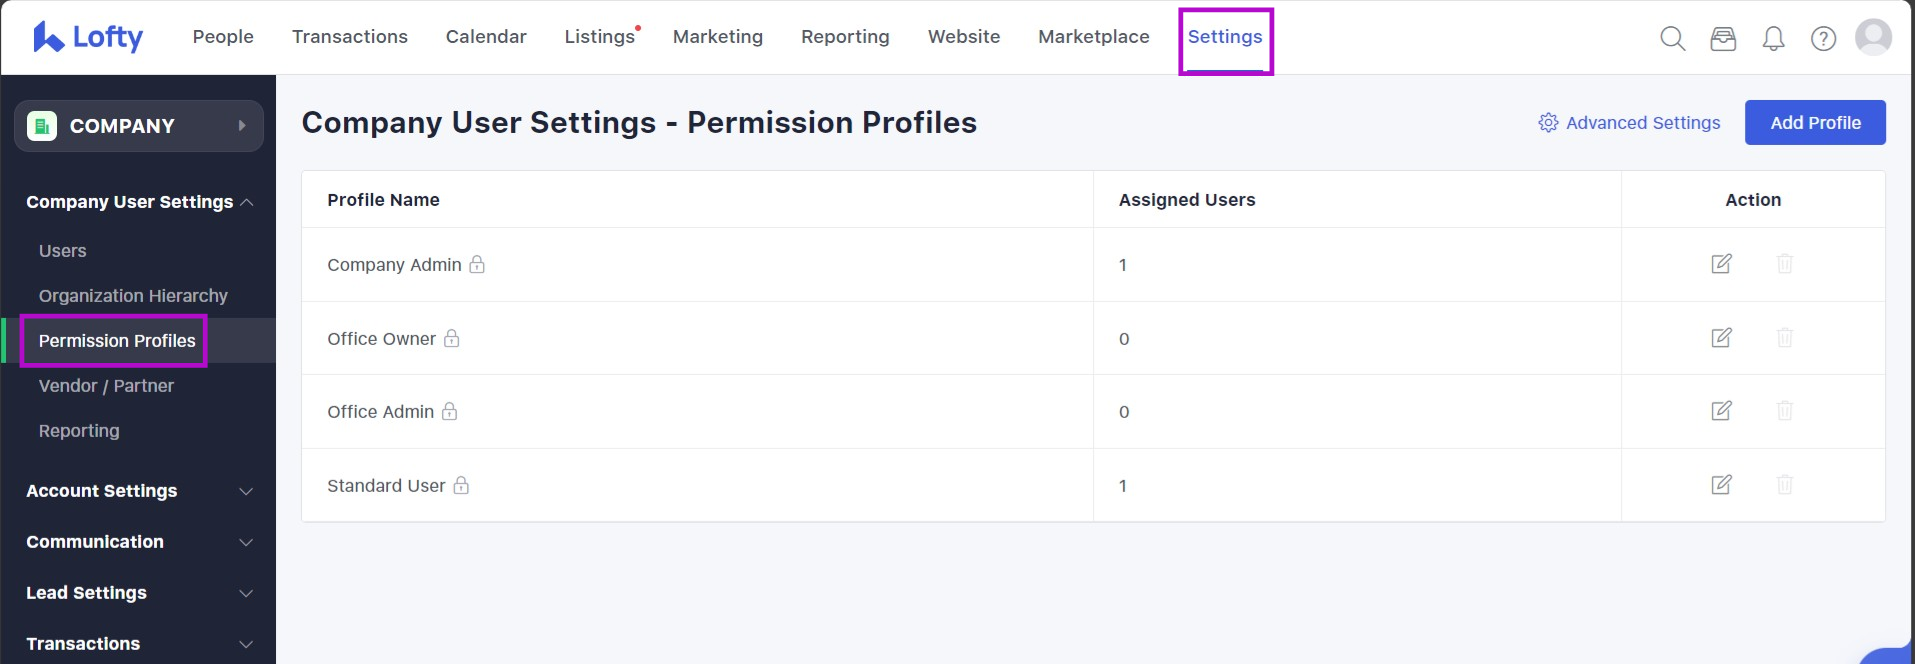Click edit icon for Standard User

coord(1721,485)
